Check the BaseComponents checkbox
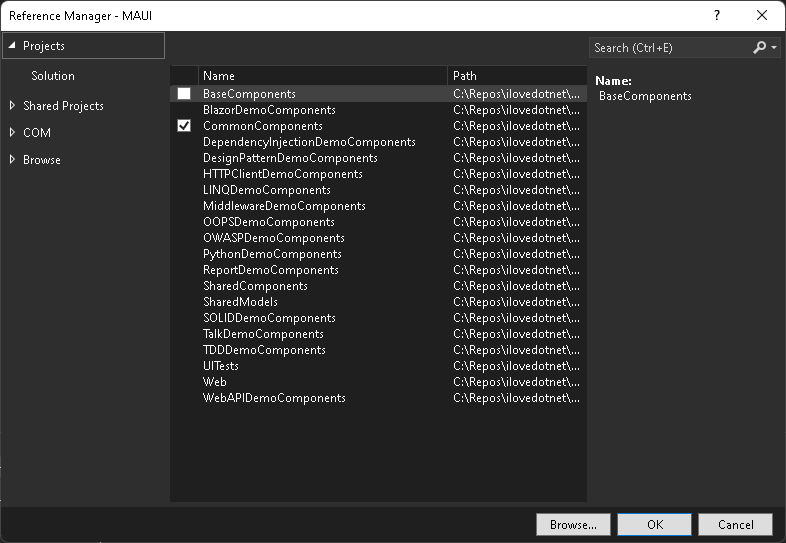Screen dimensions: 786x543 (x=184, y=94)
